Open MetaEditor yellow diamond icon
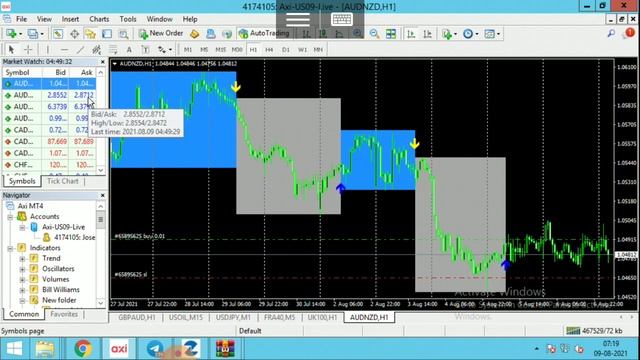 (x=195, y=33)
